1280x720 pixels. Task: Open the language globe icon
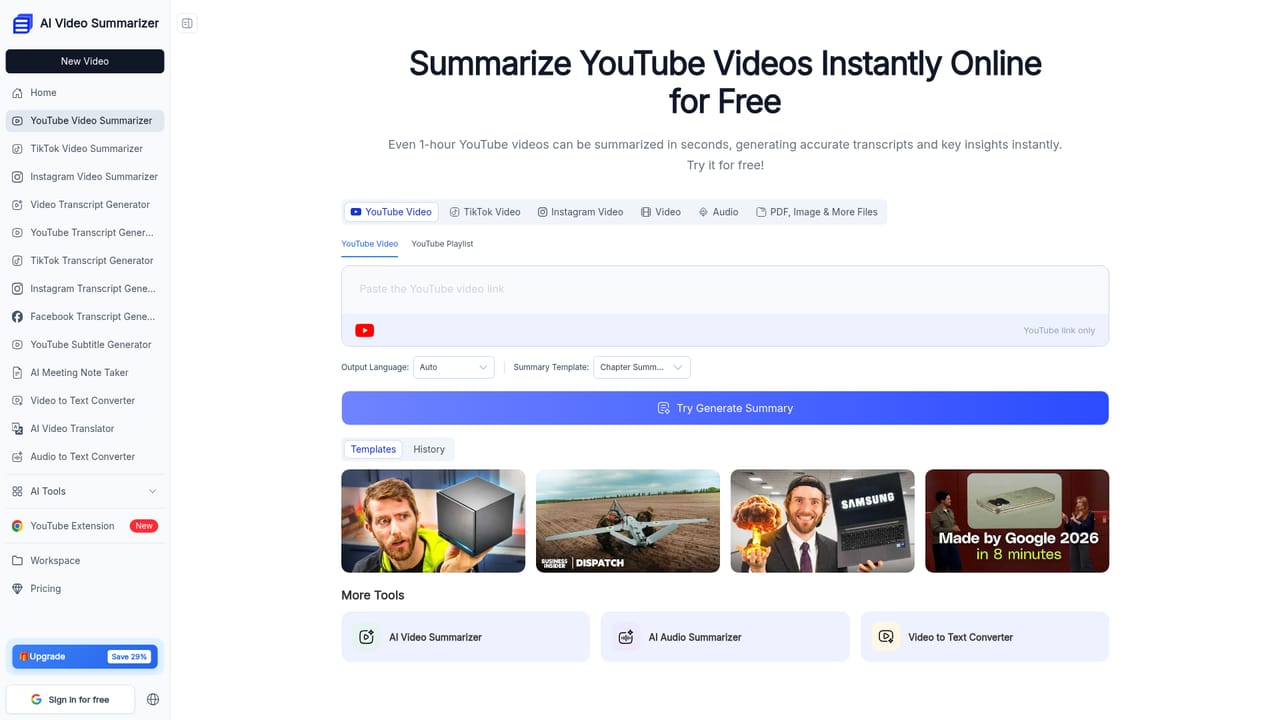coord(153,699)
